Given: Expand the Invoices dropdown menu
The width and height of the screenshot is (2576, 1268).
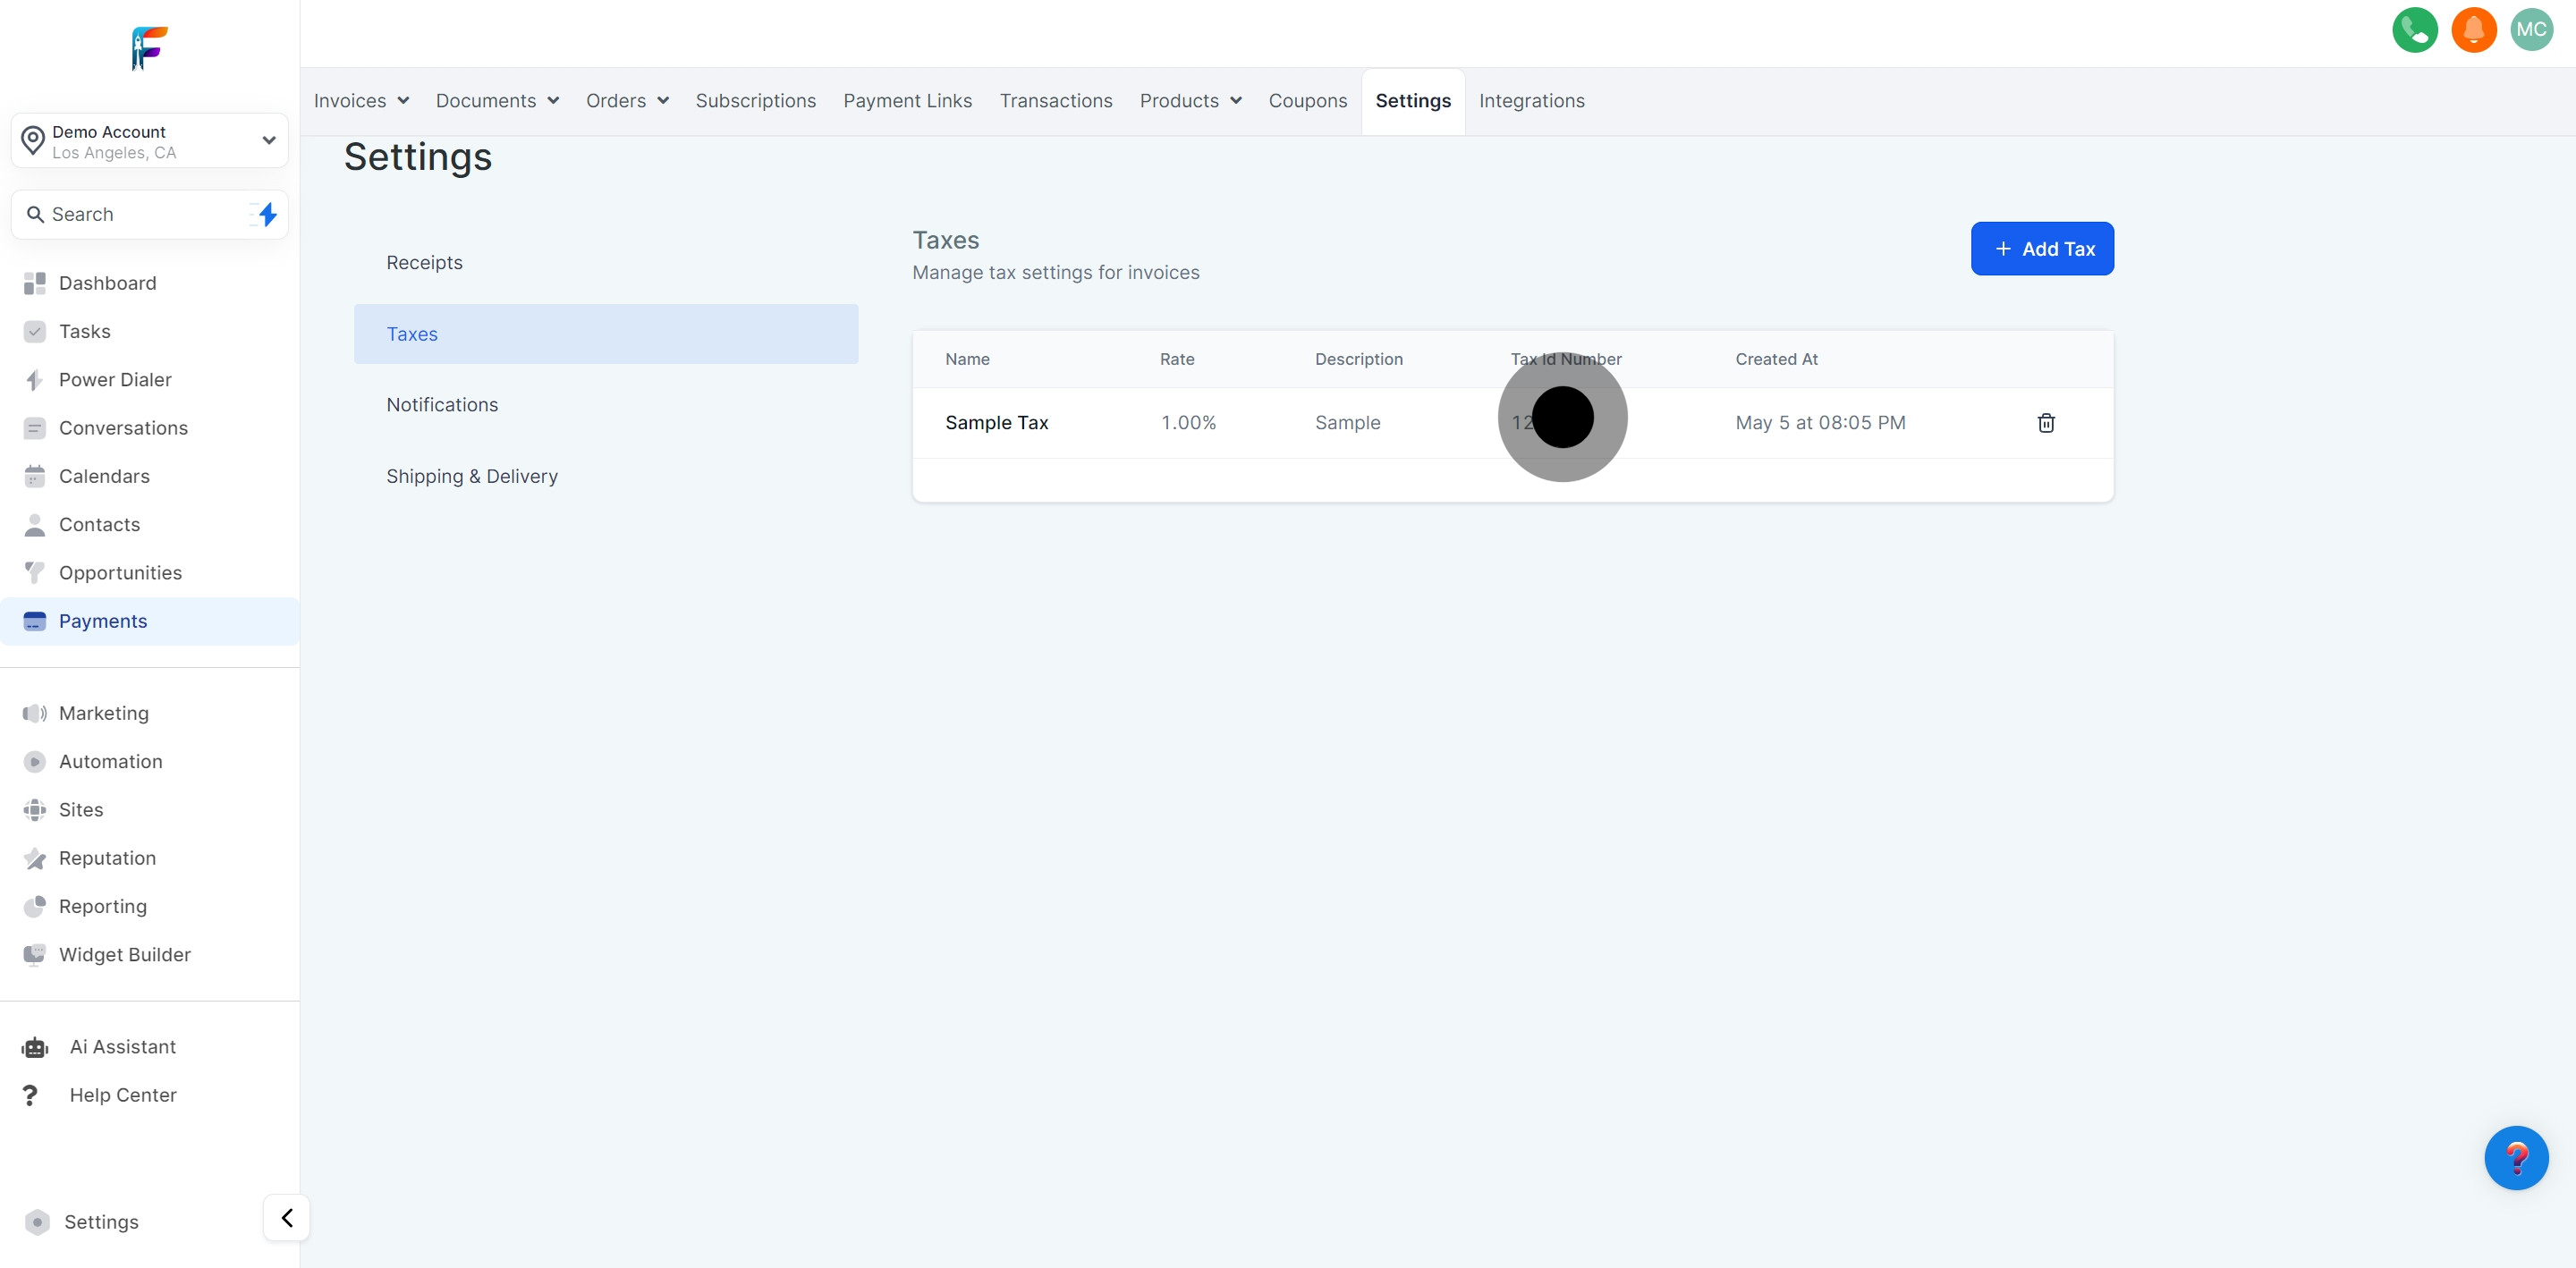Looking at the screenshot, I should click(x=361, y=101).
